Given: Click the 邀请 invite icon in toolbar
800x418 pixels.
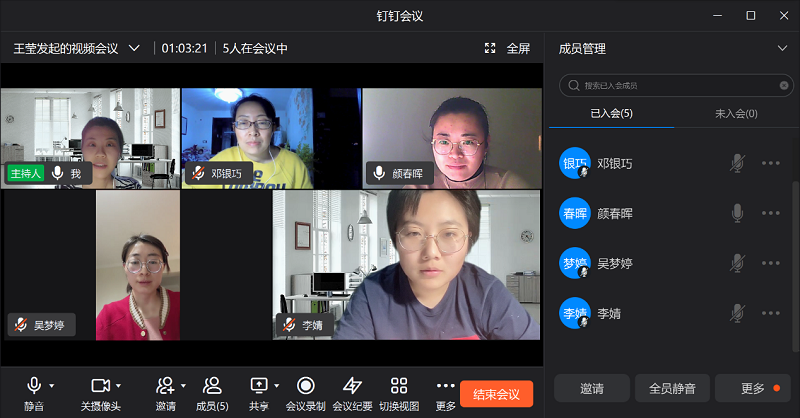Looking at the screenshot, I should 165,386.
